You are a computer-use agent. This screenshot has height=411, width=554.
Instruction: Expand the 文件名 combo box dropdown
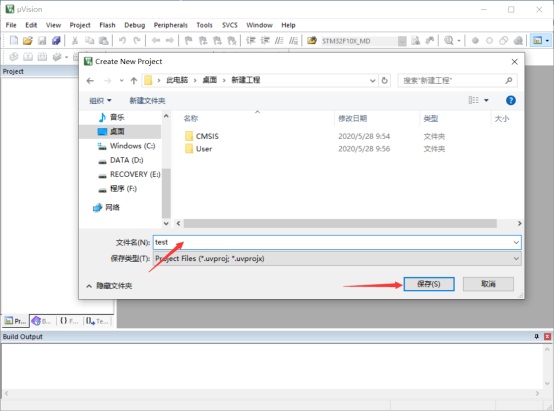click(x=516, y=242)
